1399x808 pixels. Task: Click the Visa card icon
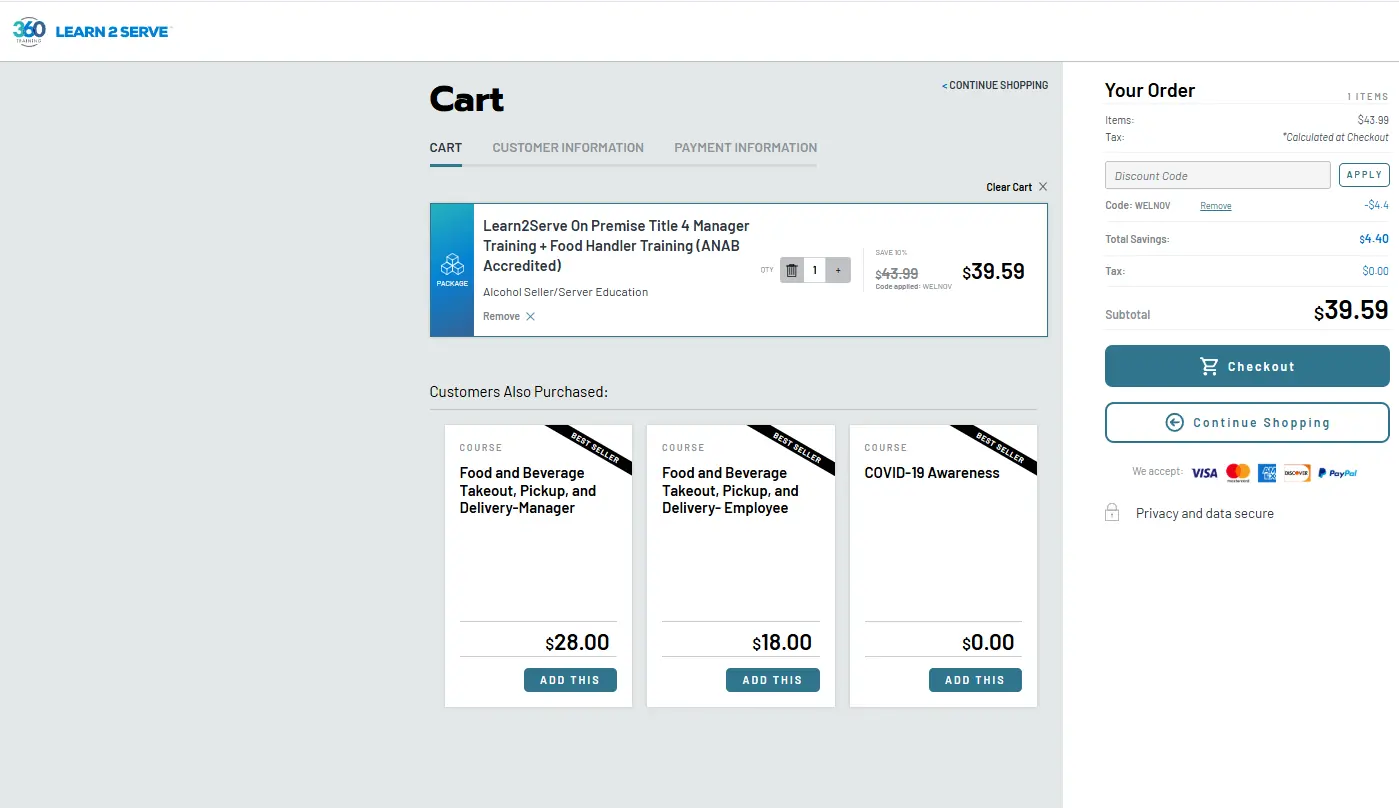click(x=1204, y=472)
